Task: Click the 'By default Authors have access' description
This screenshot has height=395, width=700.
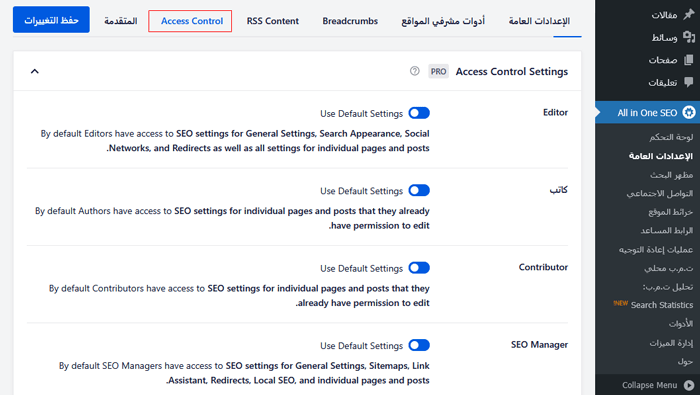Action: 232,218
